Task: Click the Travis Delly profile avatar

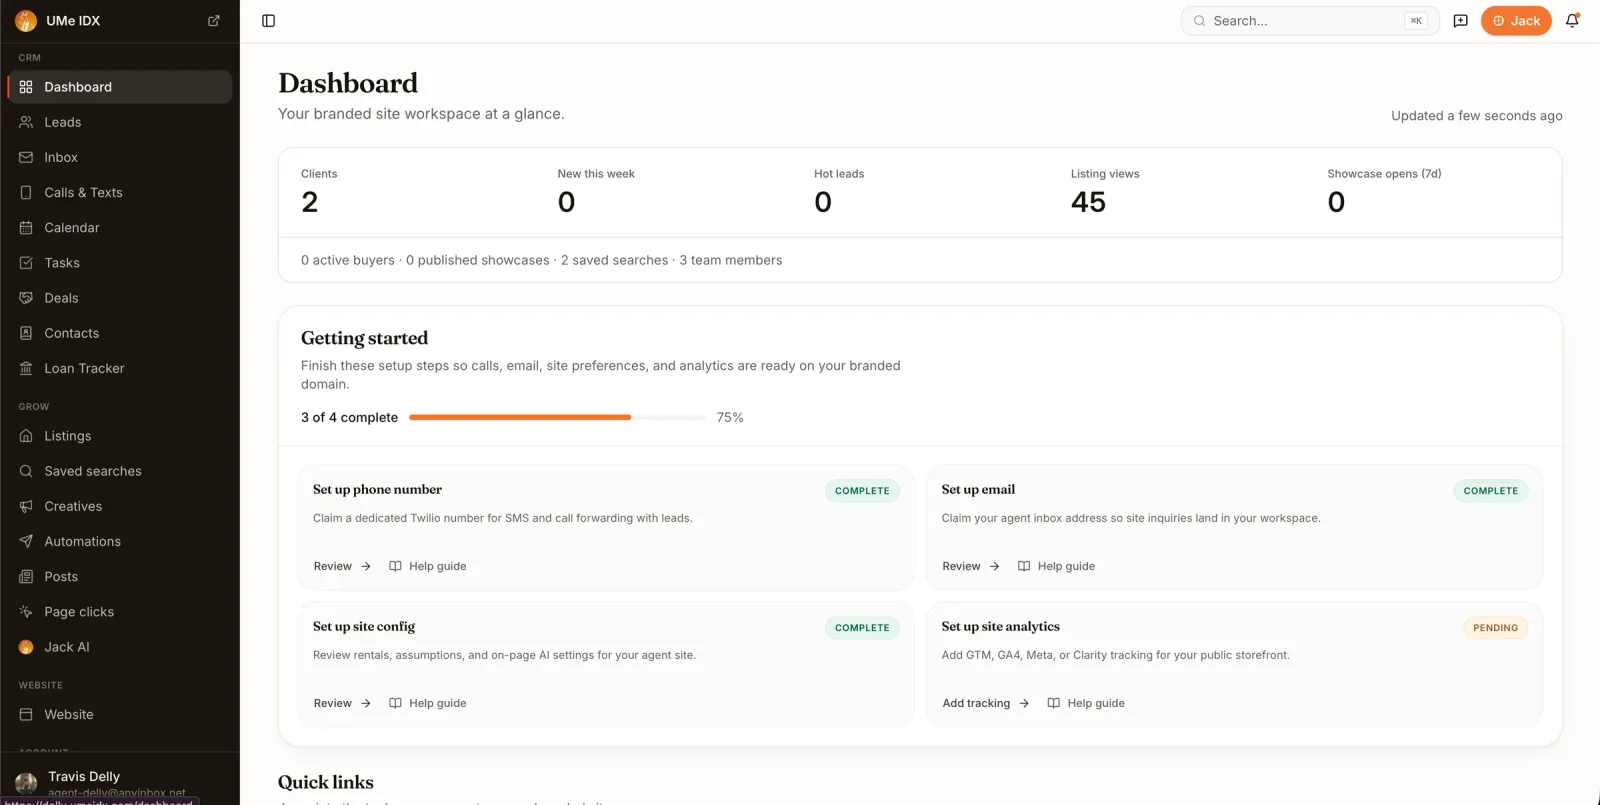Action: [x=26, y=783]
